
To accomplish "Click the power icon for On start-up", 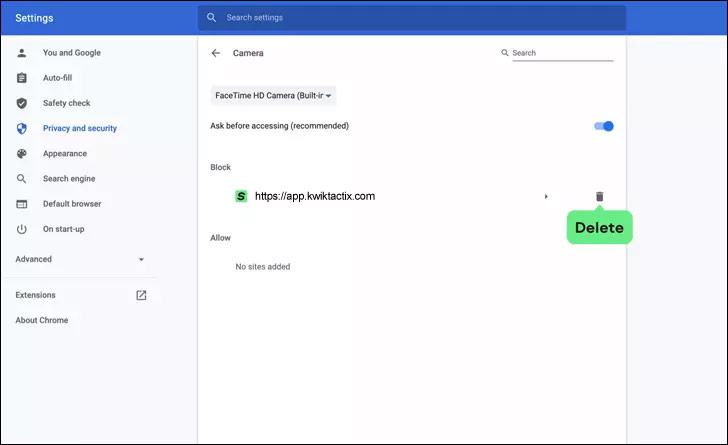I will (22, 229).
